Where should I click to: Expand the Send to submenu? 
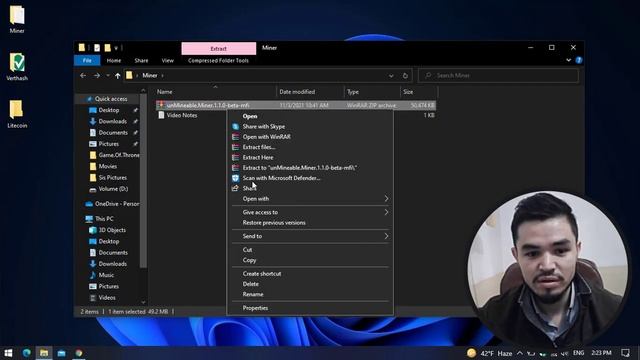310,236
